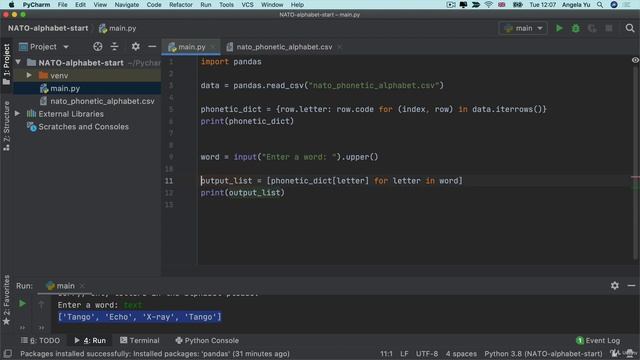Click Locate/Select Opened File target icon
The height and width of the screenshot is (360, 640).
[x=98, y=47]
